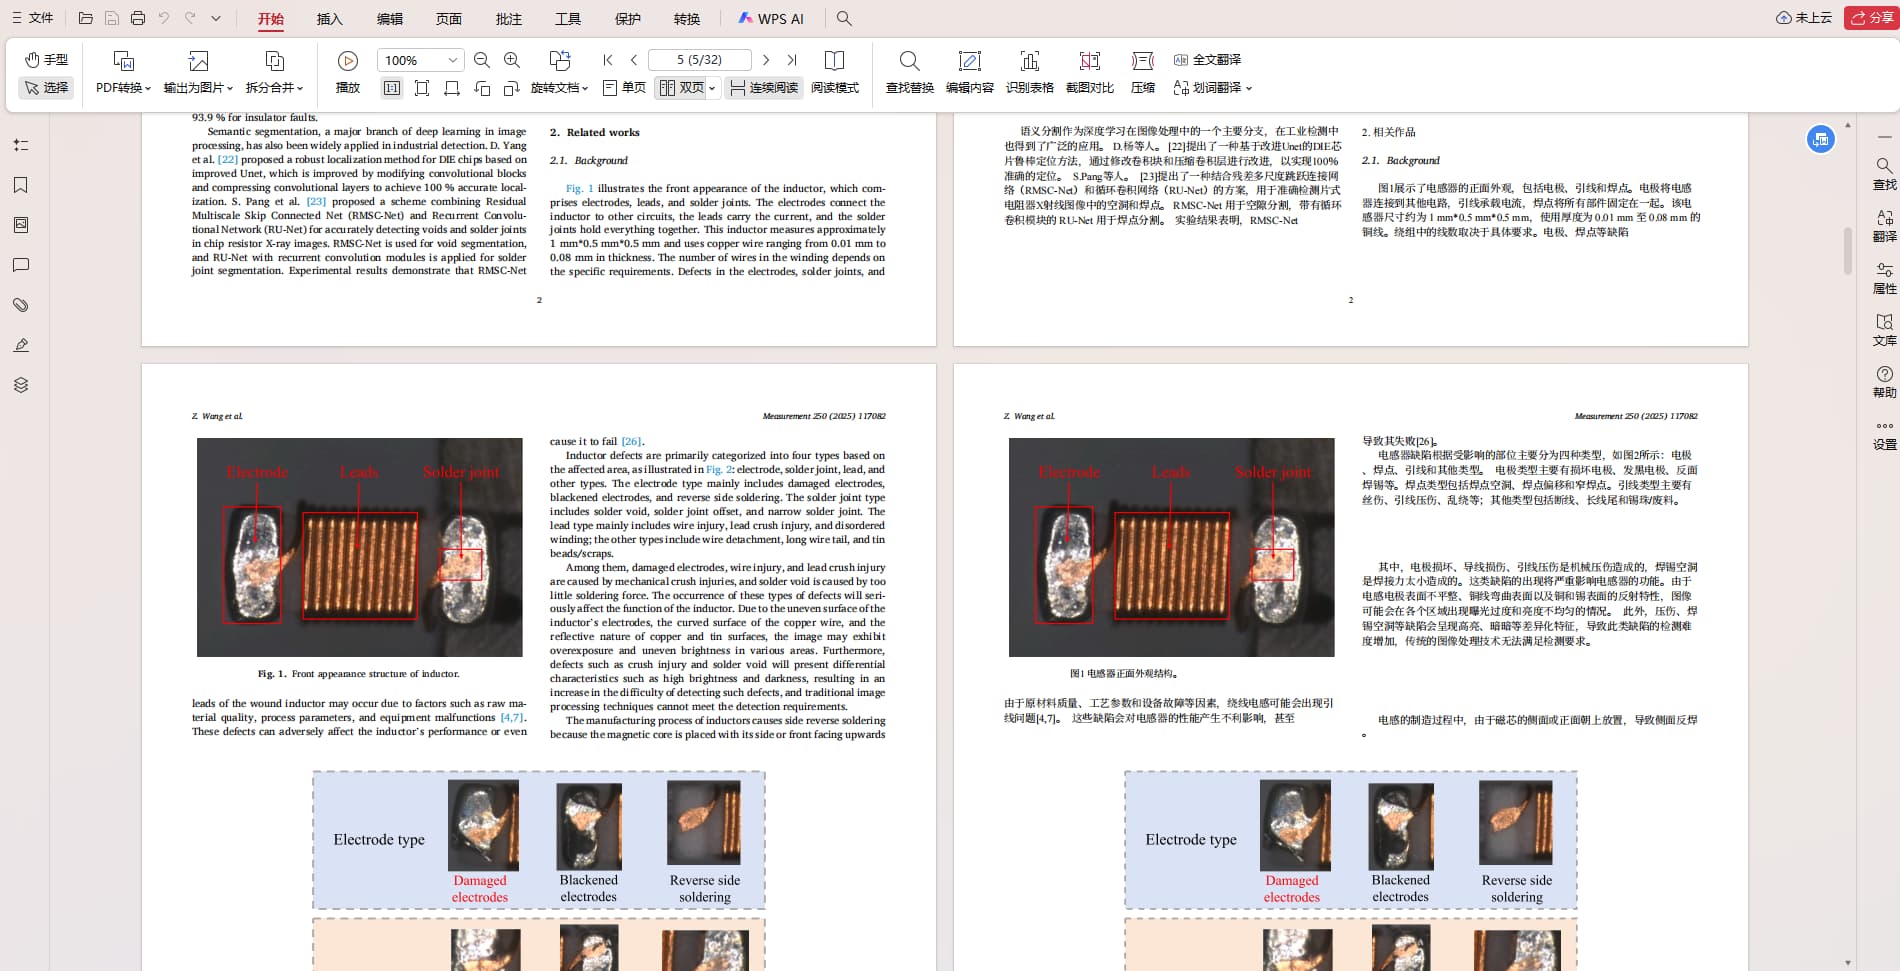This screenshot has width=1900, height=971.
Task: Open the 阅读模式 reading mode
Action: pos(834,72)
